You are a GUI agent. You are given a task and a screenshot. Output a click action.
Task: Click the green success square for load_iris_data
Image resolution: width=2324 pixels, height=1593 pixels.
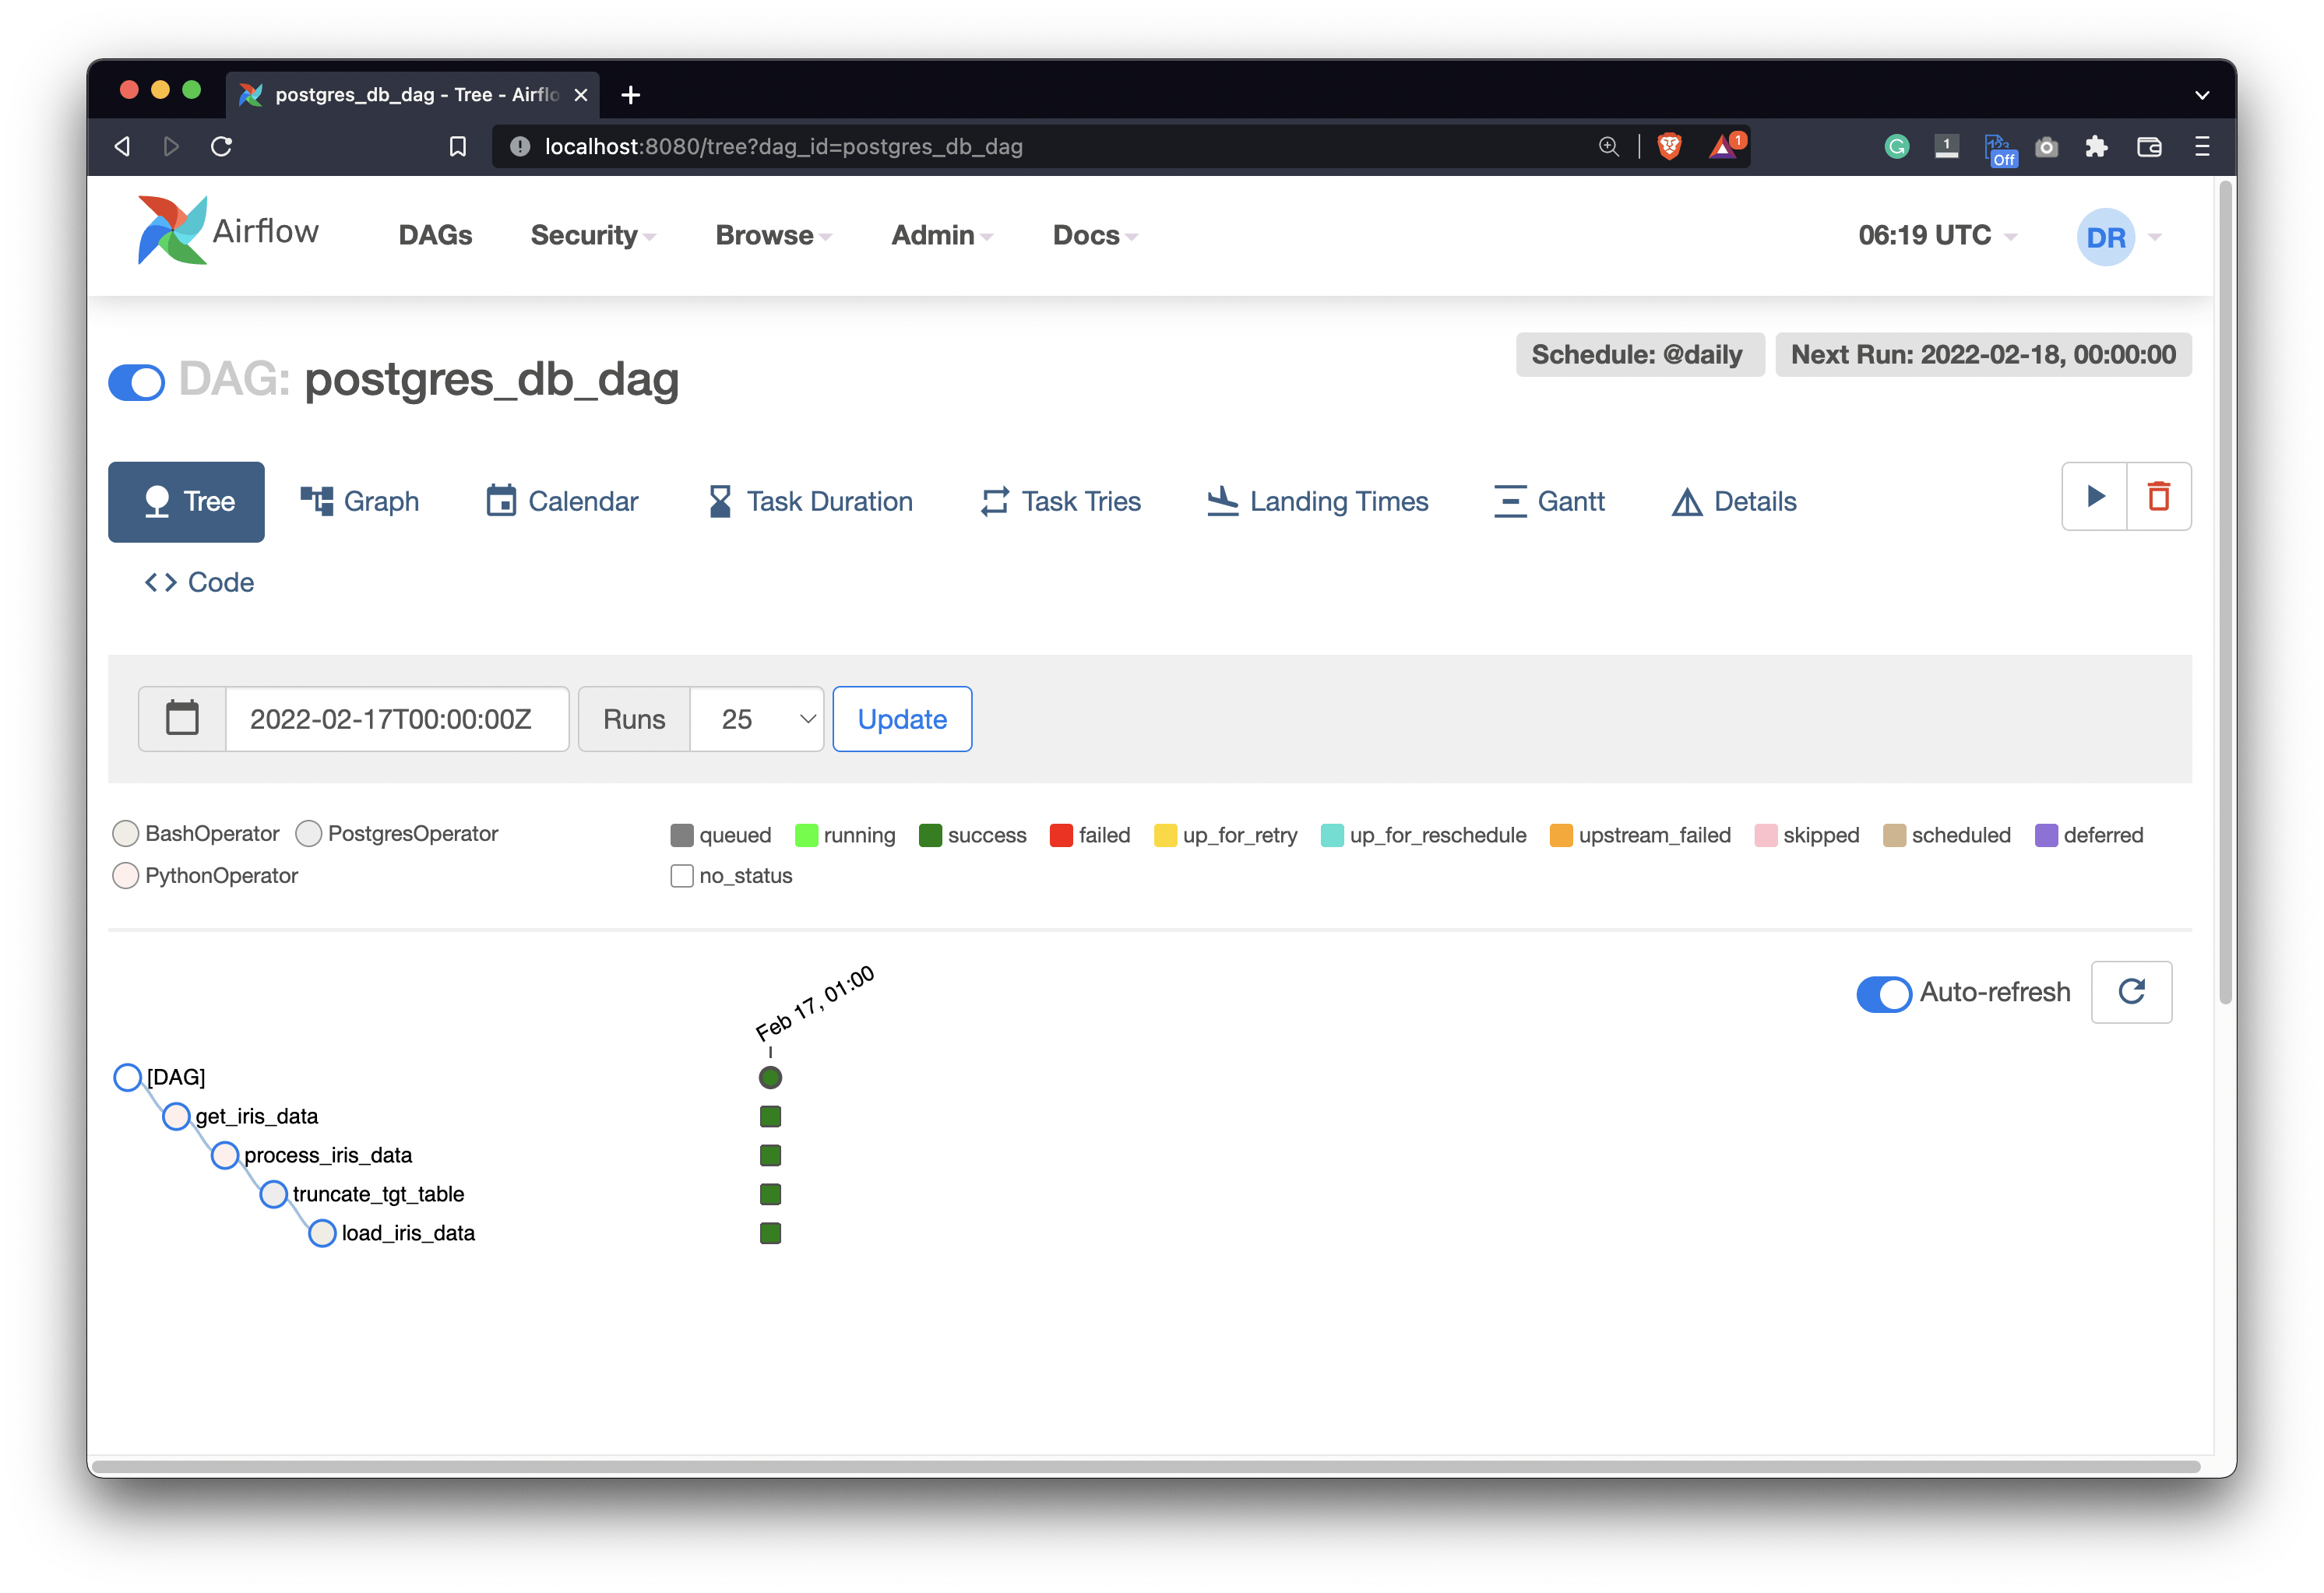pos(770,1233)
